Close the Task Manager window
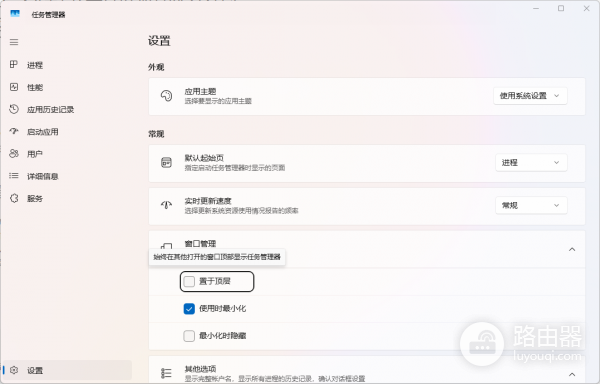600x384 pixels. (x=586, y=8)
